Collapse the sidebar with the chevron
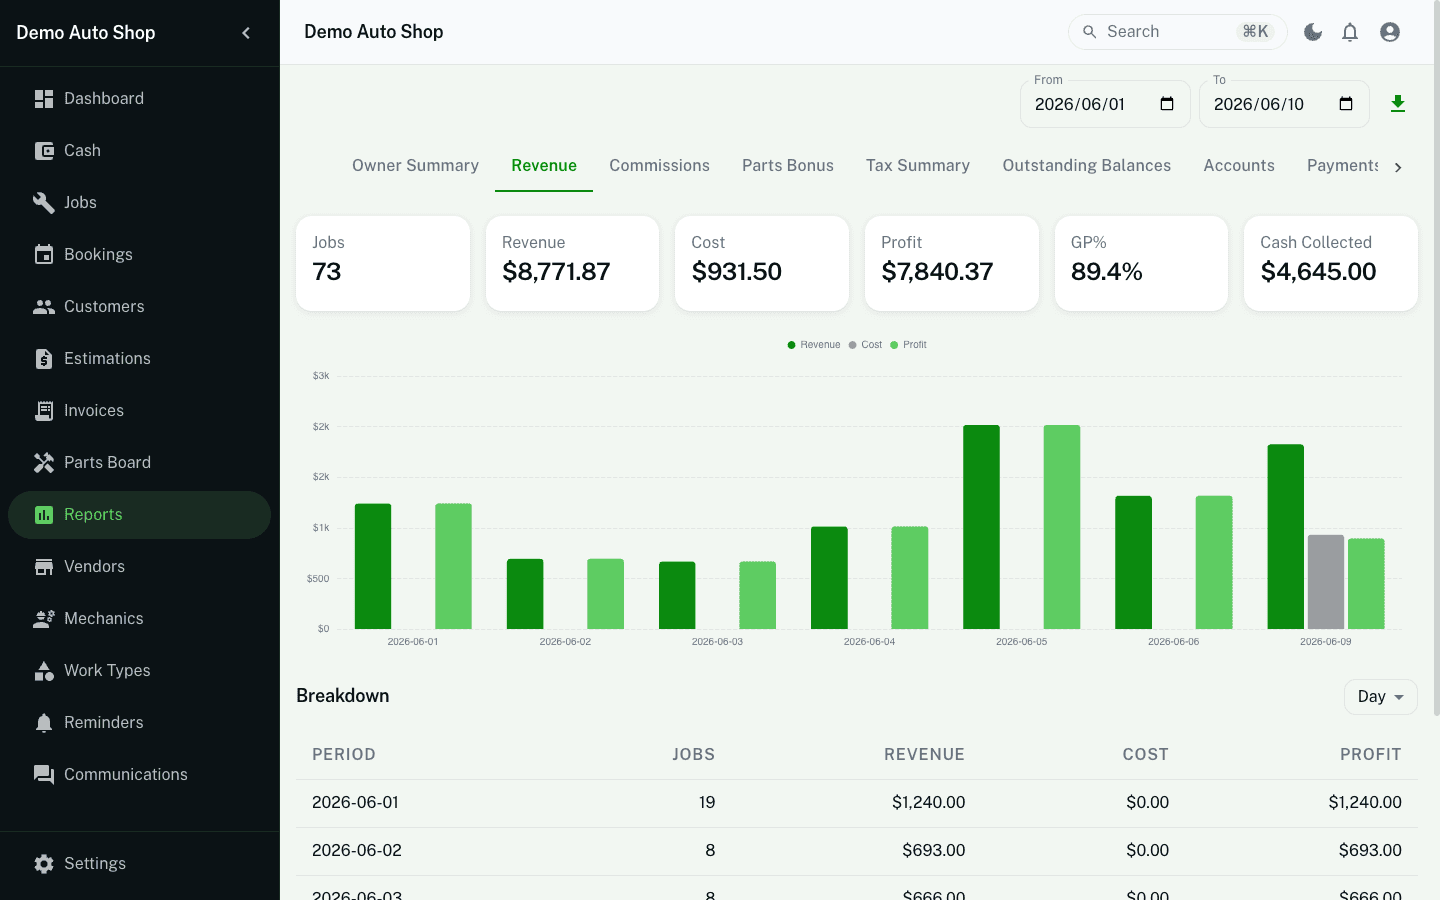The height and width of the screenshot is (900, 1440). coord(246,33)
